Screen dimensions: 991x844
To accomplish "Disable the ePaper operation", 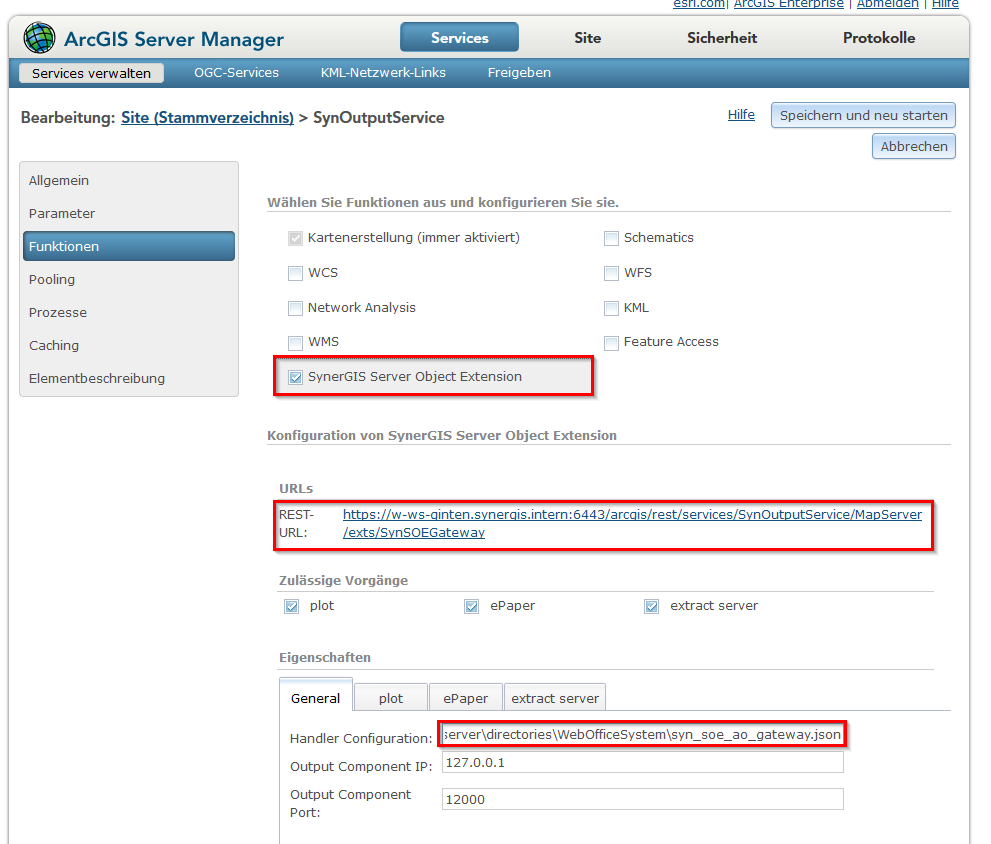I will (470, 606).
